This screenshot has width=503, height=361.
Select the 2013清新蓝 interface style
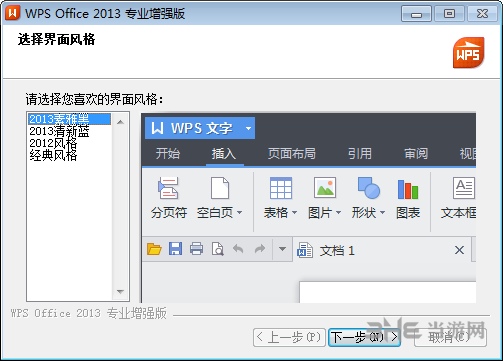point(59,131)
